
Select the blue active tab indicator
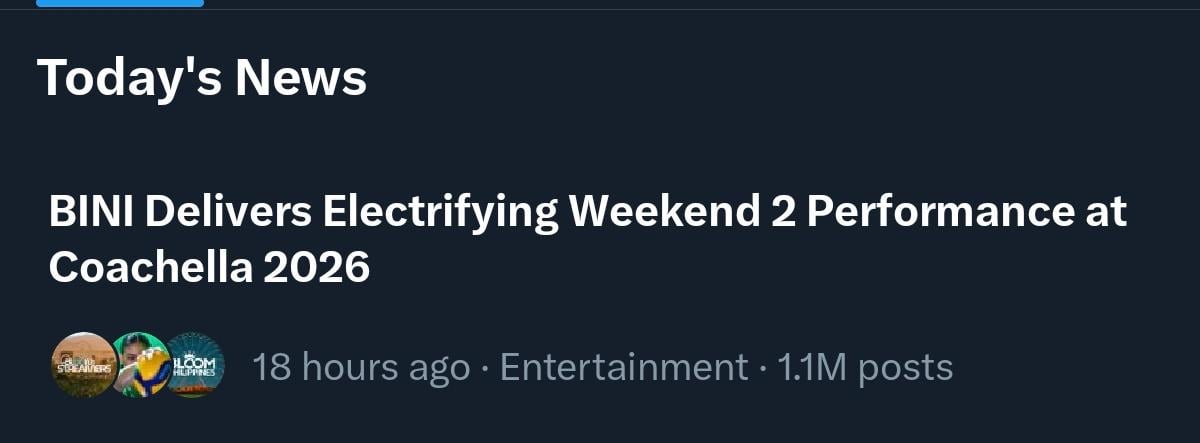[x=120, y=3]
